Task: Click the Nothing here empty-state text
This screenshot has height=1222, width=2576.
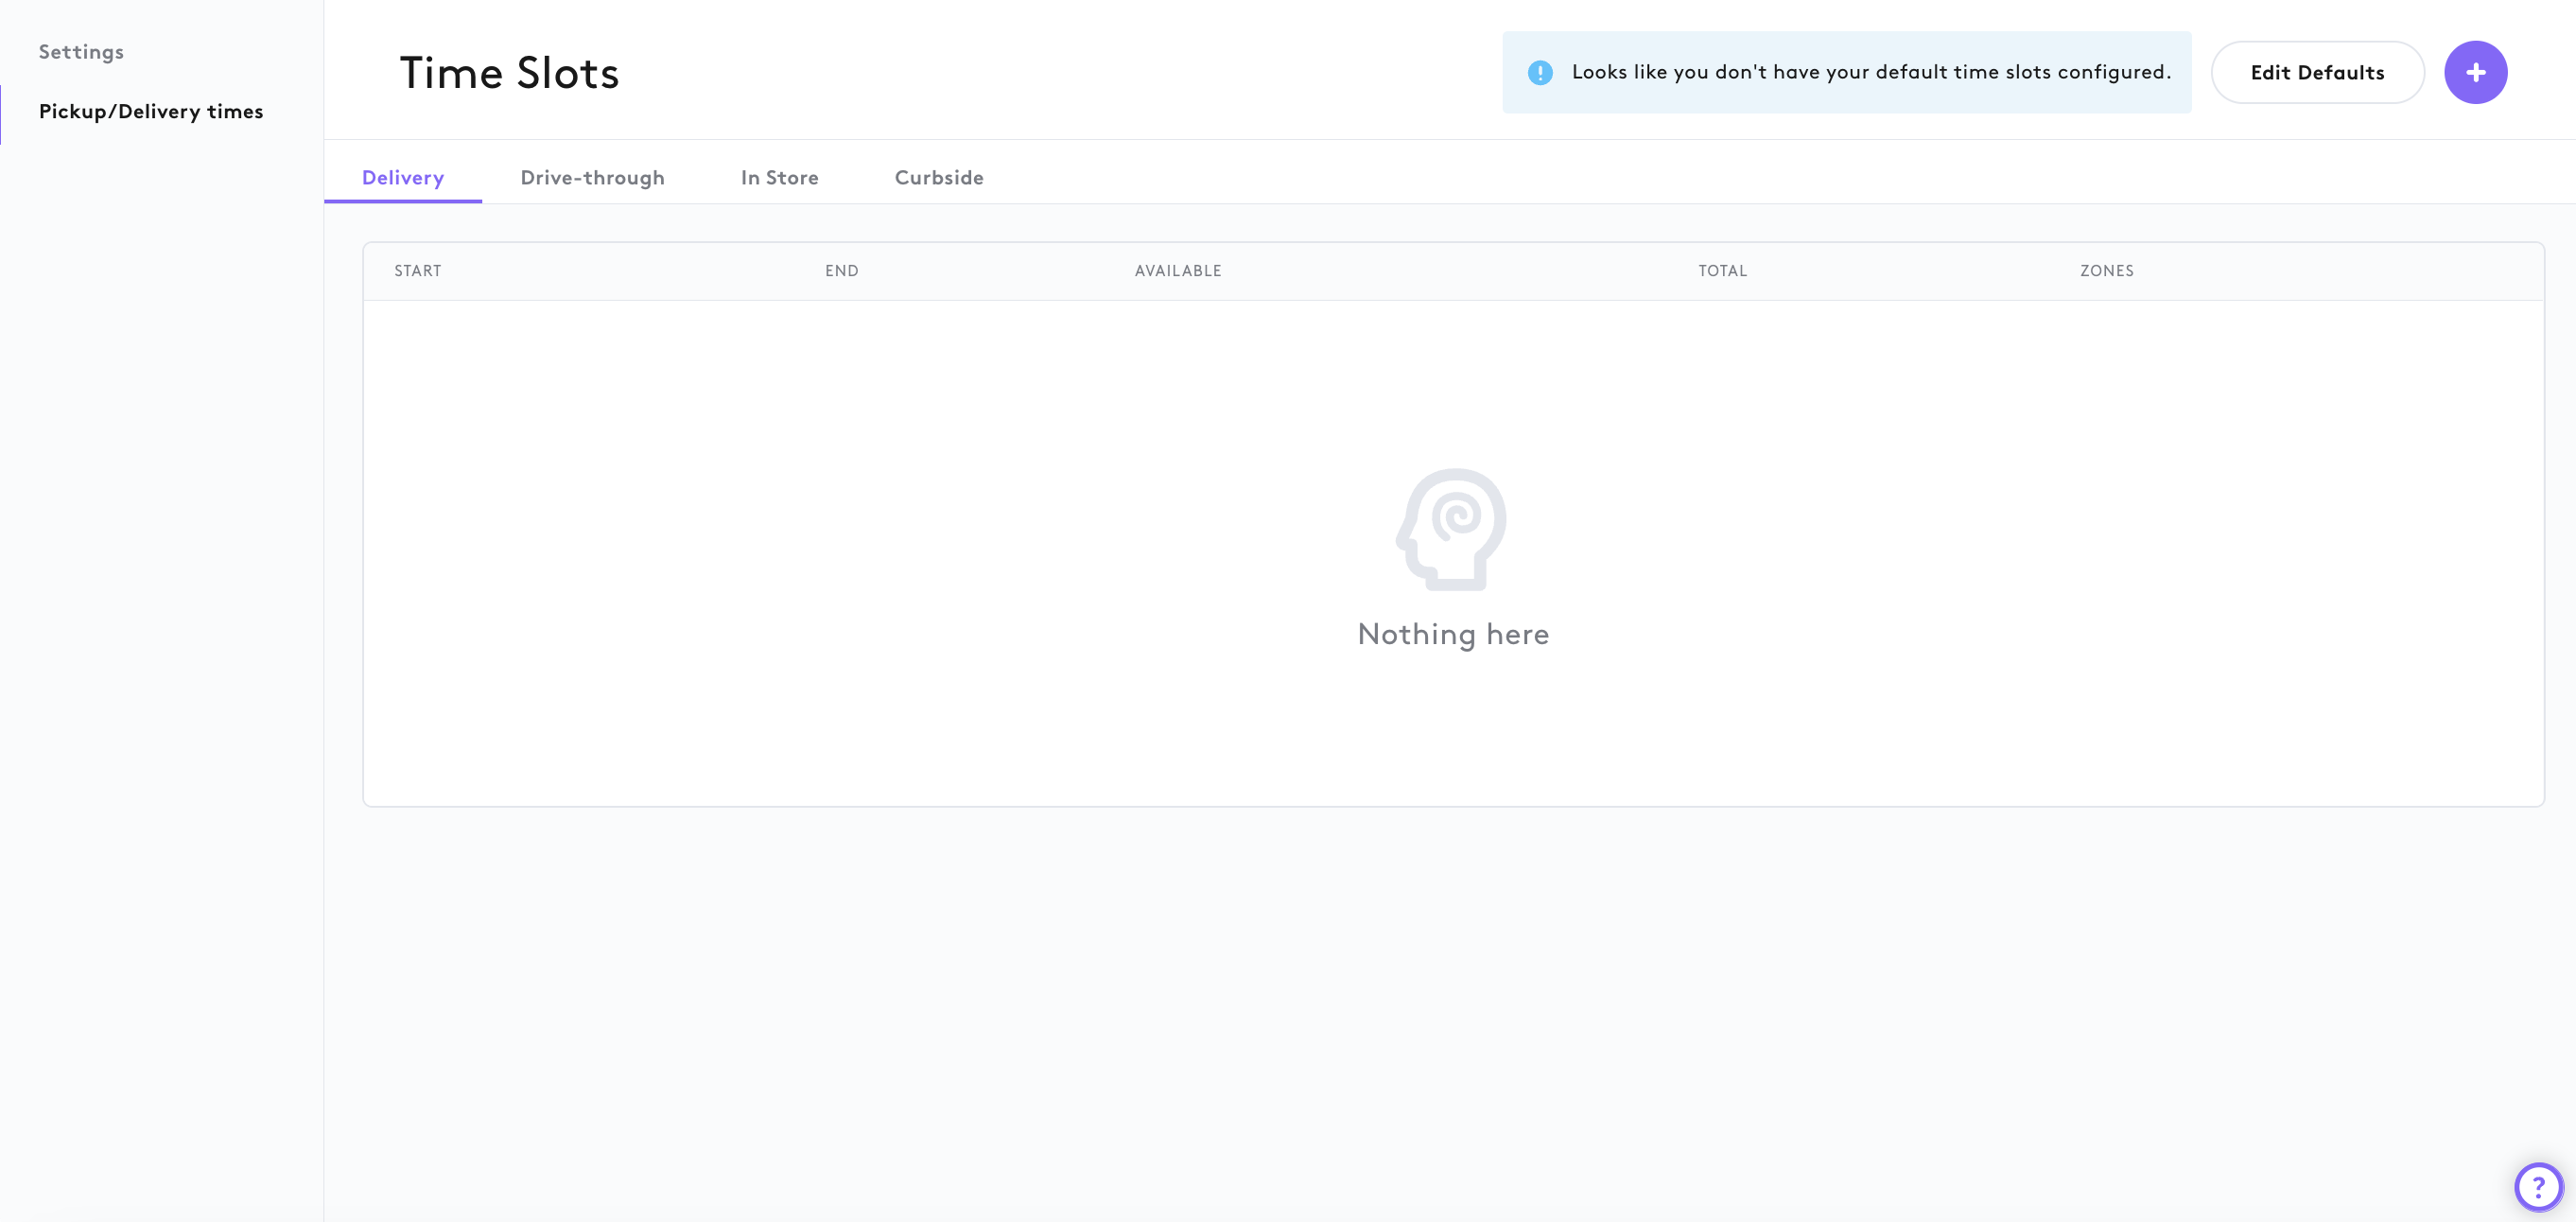Action: click(x=1453, y=634)
